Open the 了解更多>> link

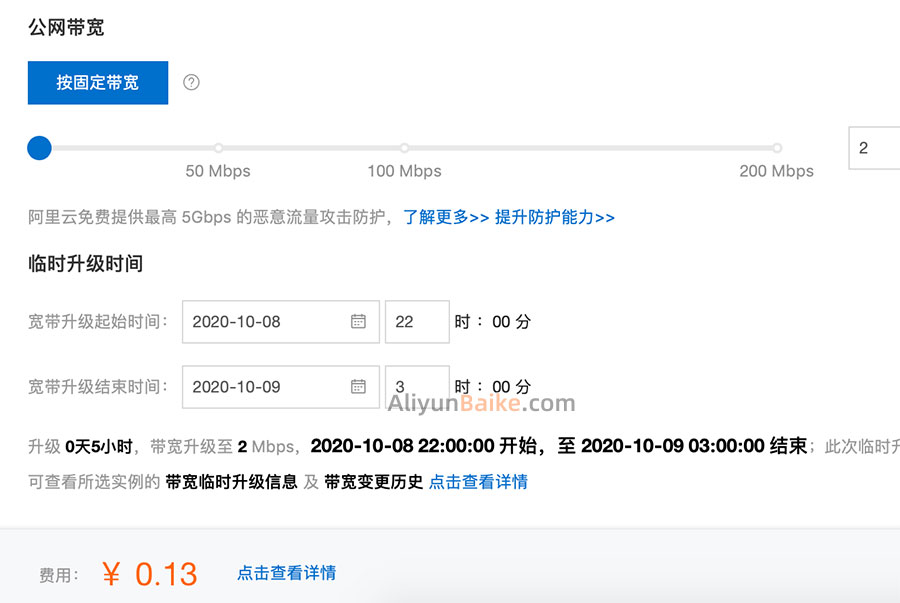446,217
